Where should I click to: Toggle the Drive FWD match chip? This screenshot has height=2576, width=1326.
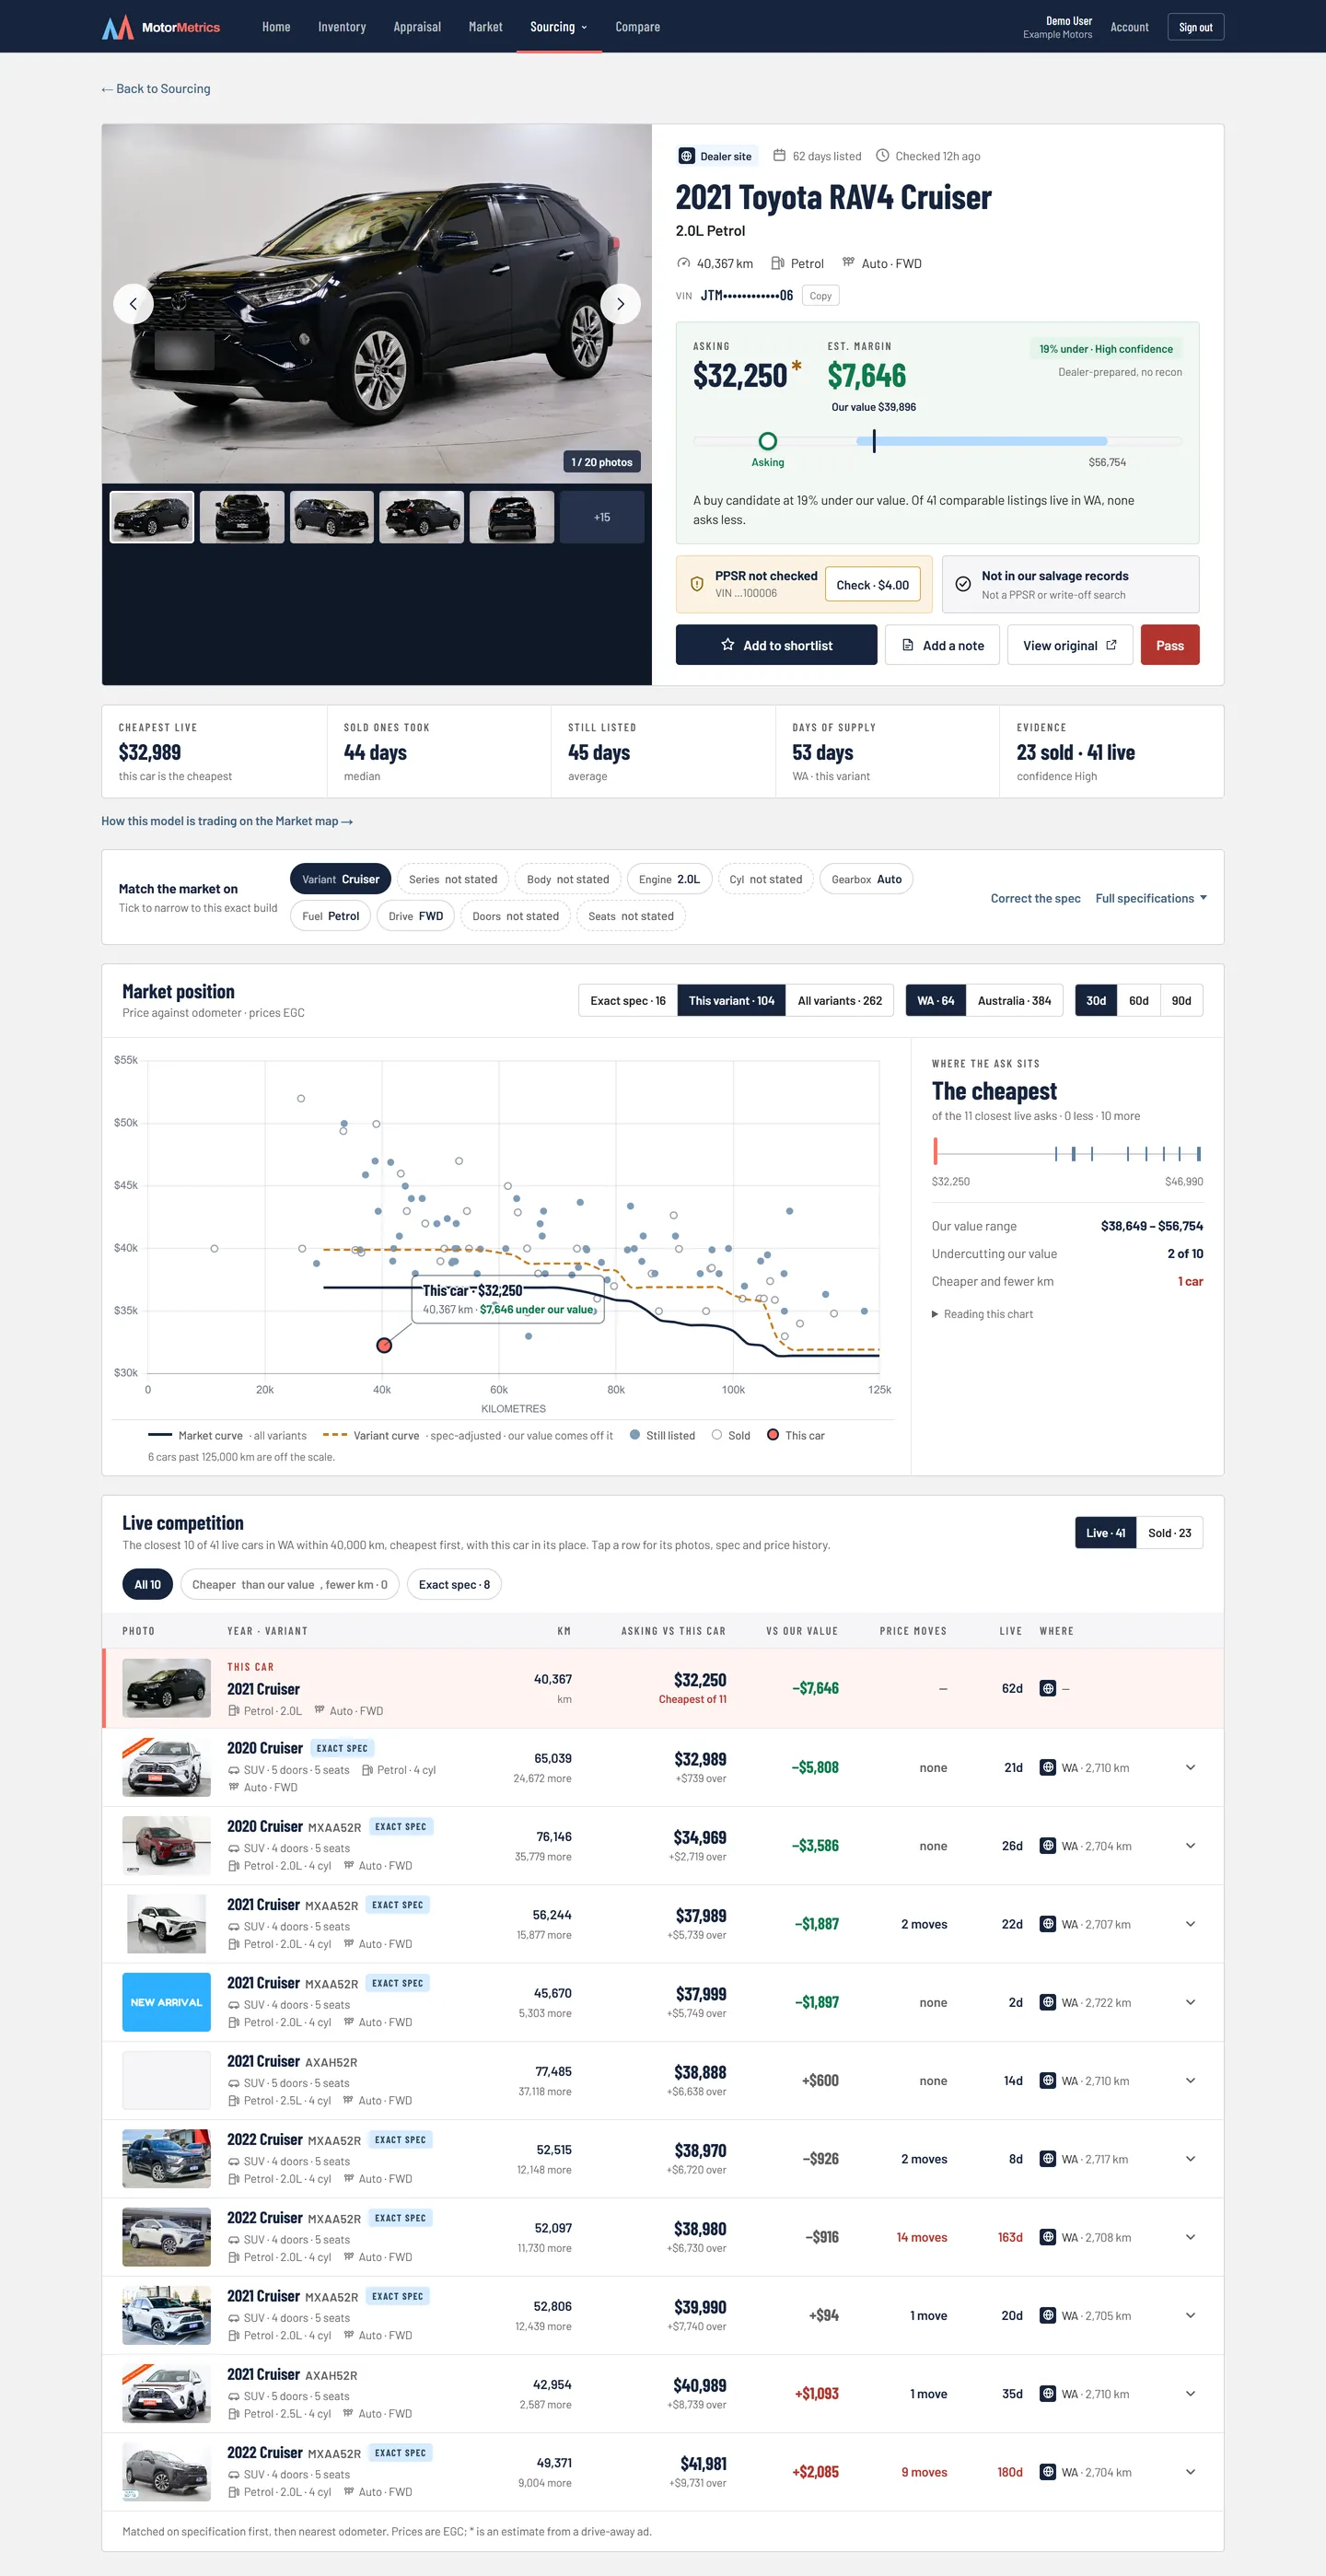pyautogui.click(x=416, y=915)
